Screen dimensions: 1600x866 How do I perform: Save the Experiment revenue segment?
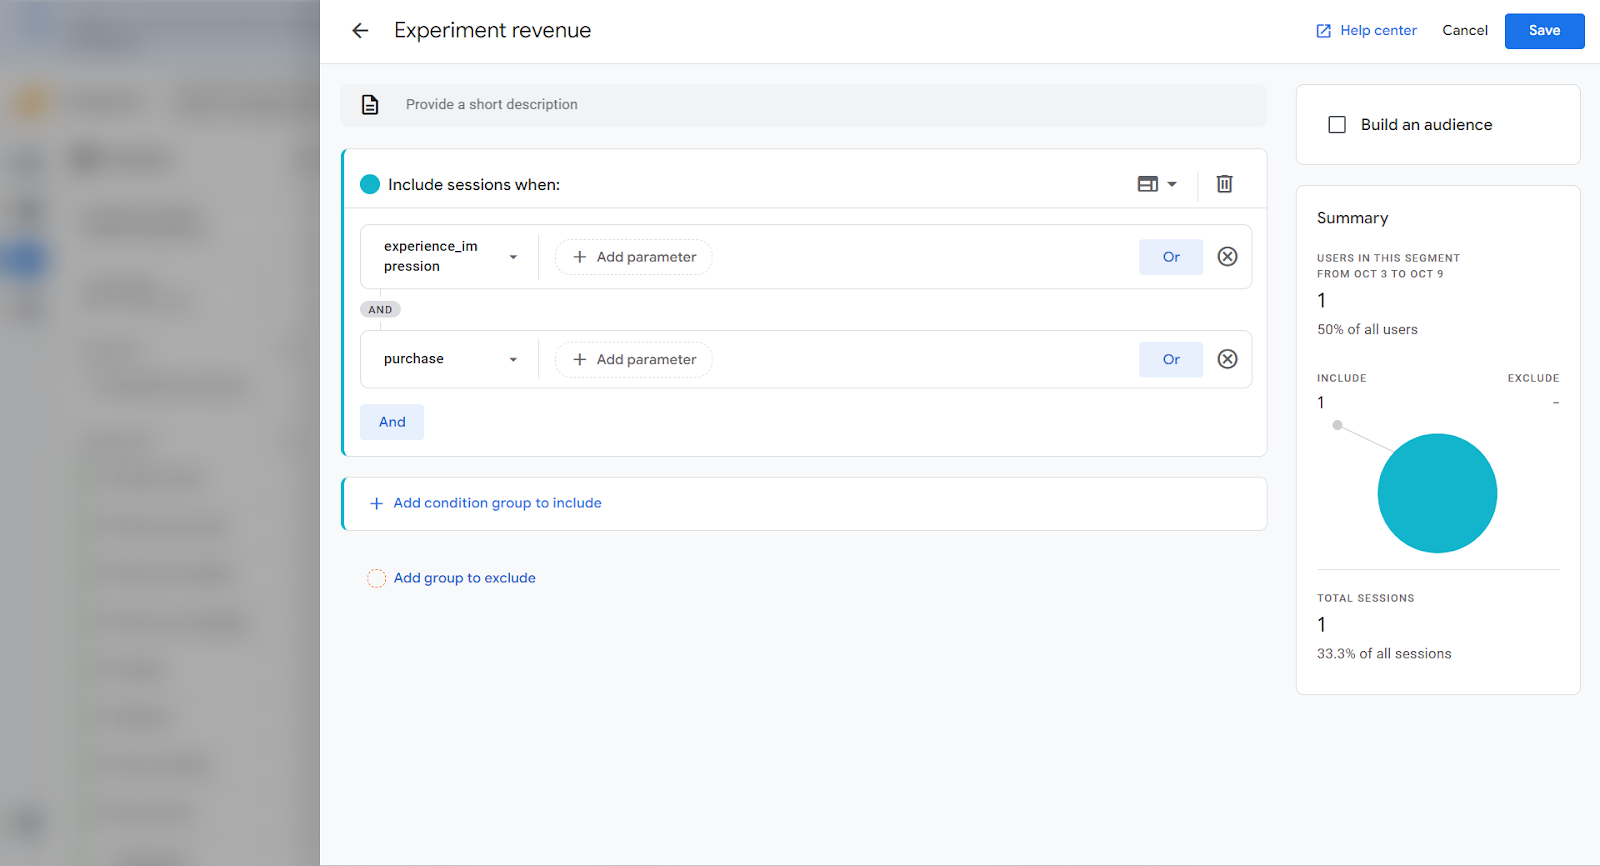[1543, 31]
